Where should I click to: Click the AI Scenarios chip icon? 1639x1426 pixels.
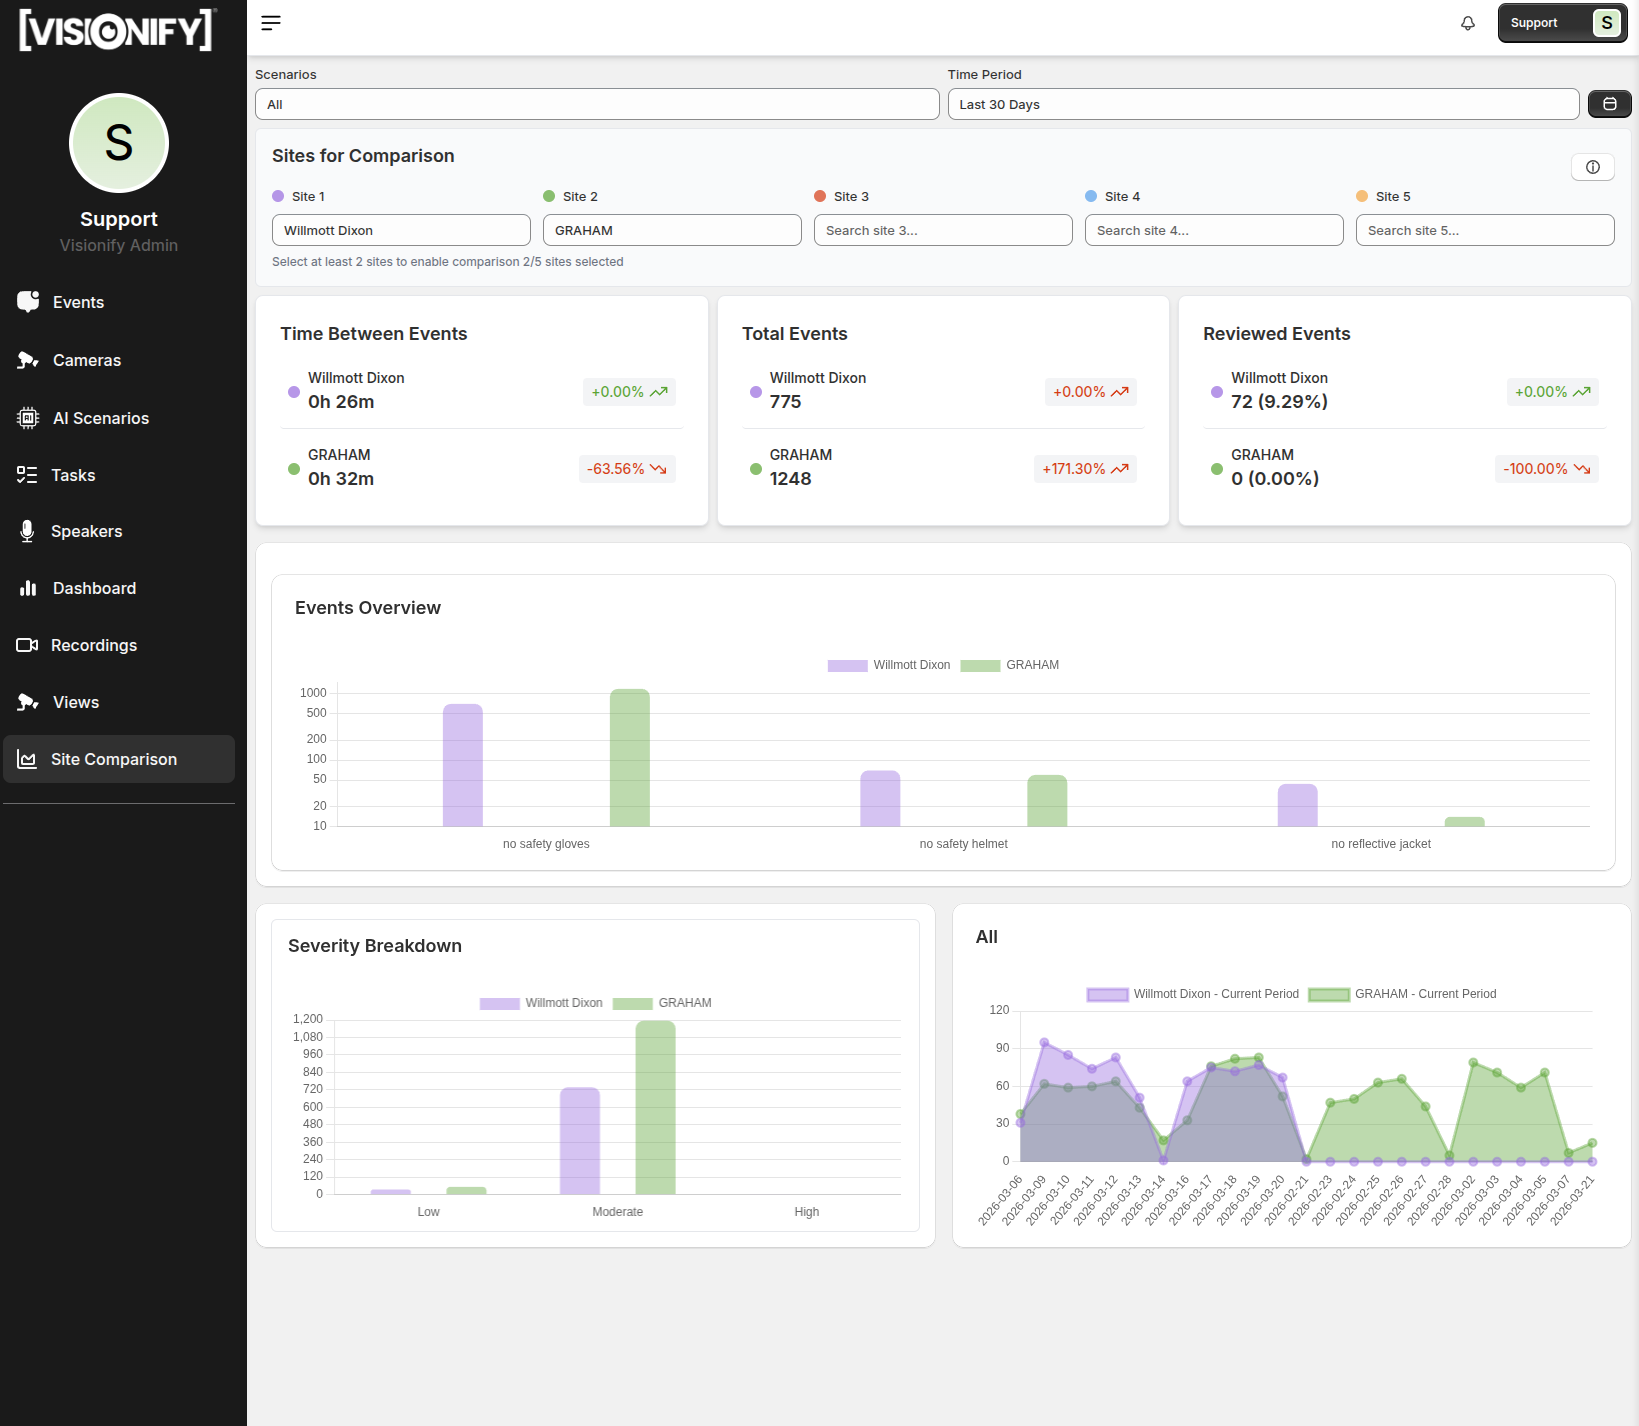pos(28,418)
